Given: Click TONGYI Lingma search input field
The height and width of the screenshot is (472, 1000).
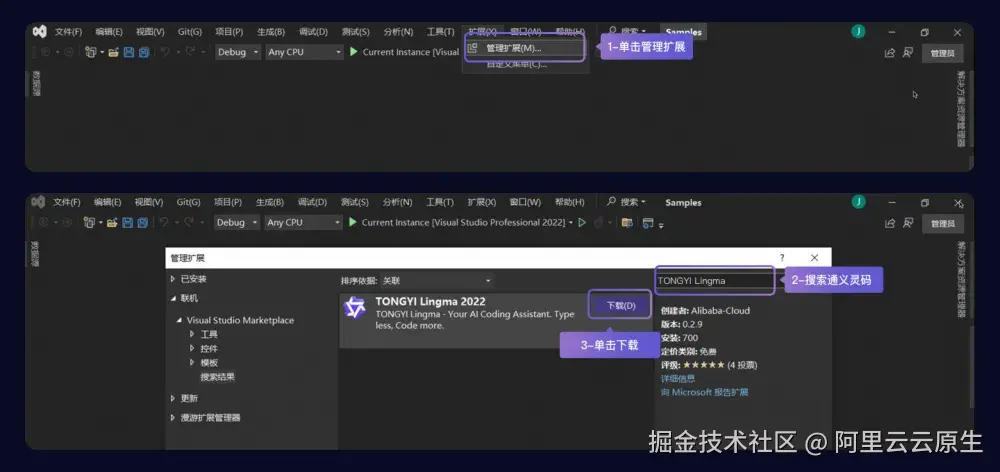Looking at the screenshot, I should coord(714,281).
